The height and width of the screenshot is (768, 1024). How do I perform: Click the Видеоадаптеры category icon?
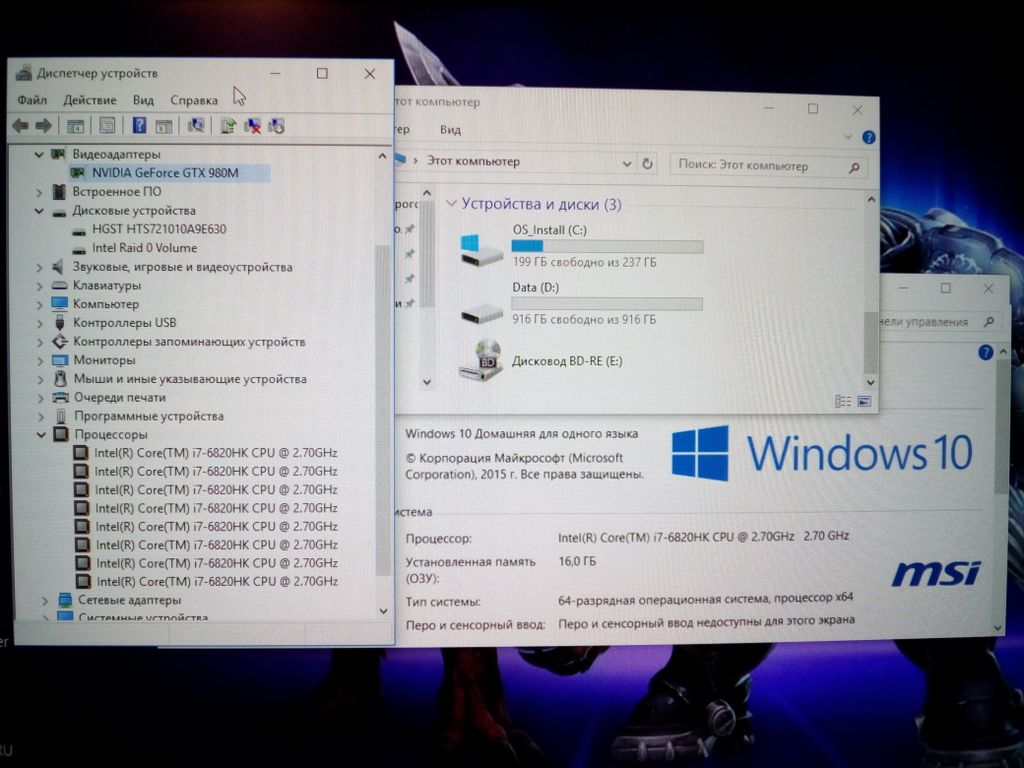coord(58,154)
